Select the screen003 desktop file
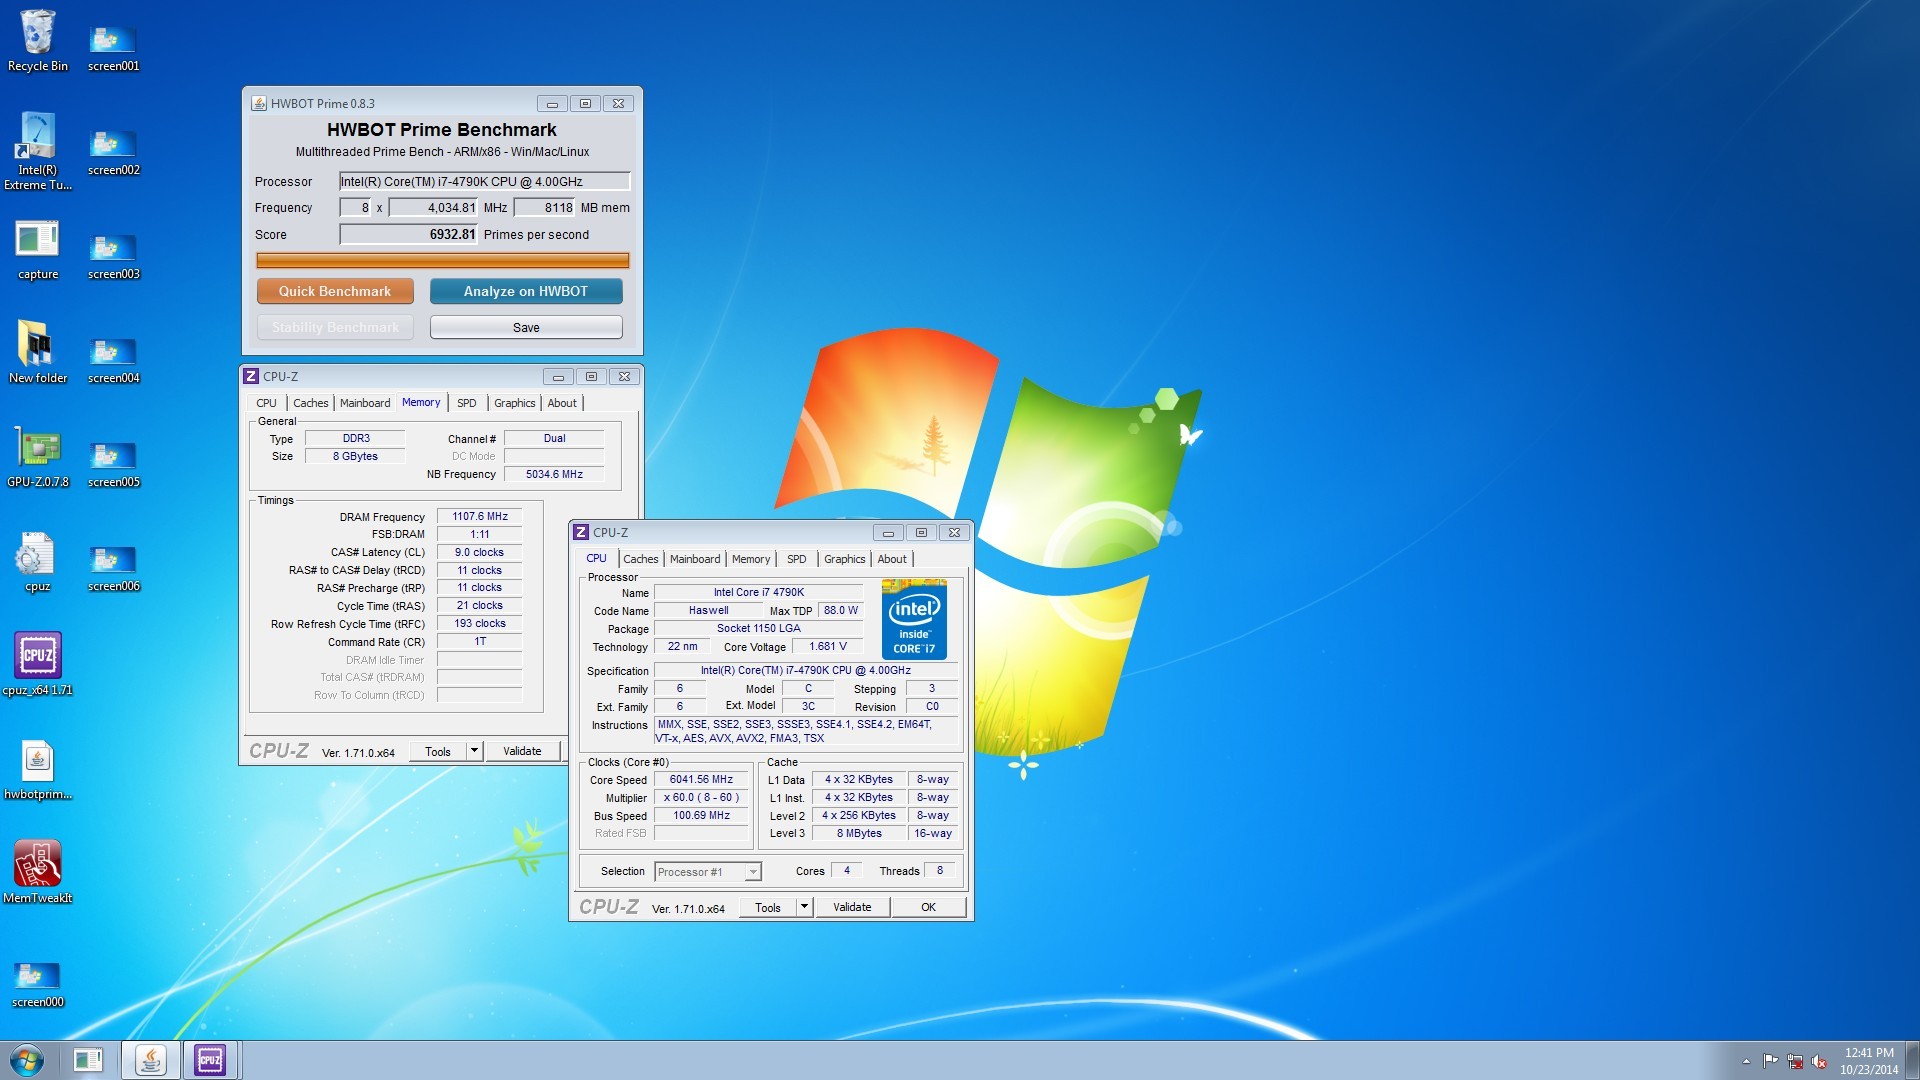 (x=113, y=256)
